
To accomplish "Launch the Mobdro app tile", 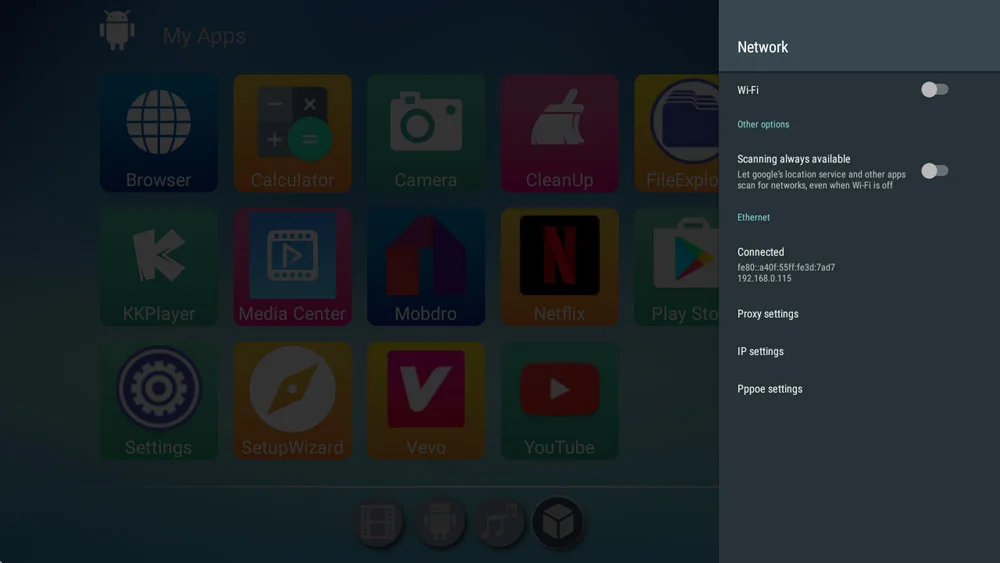I will click(426, 267).
